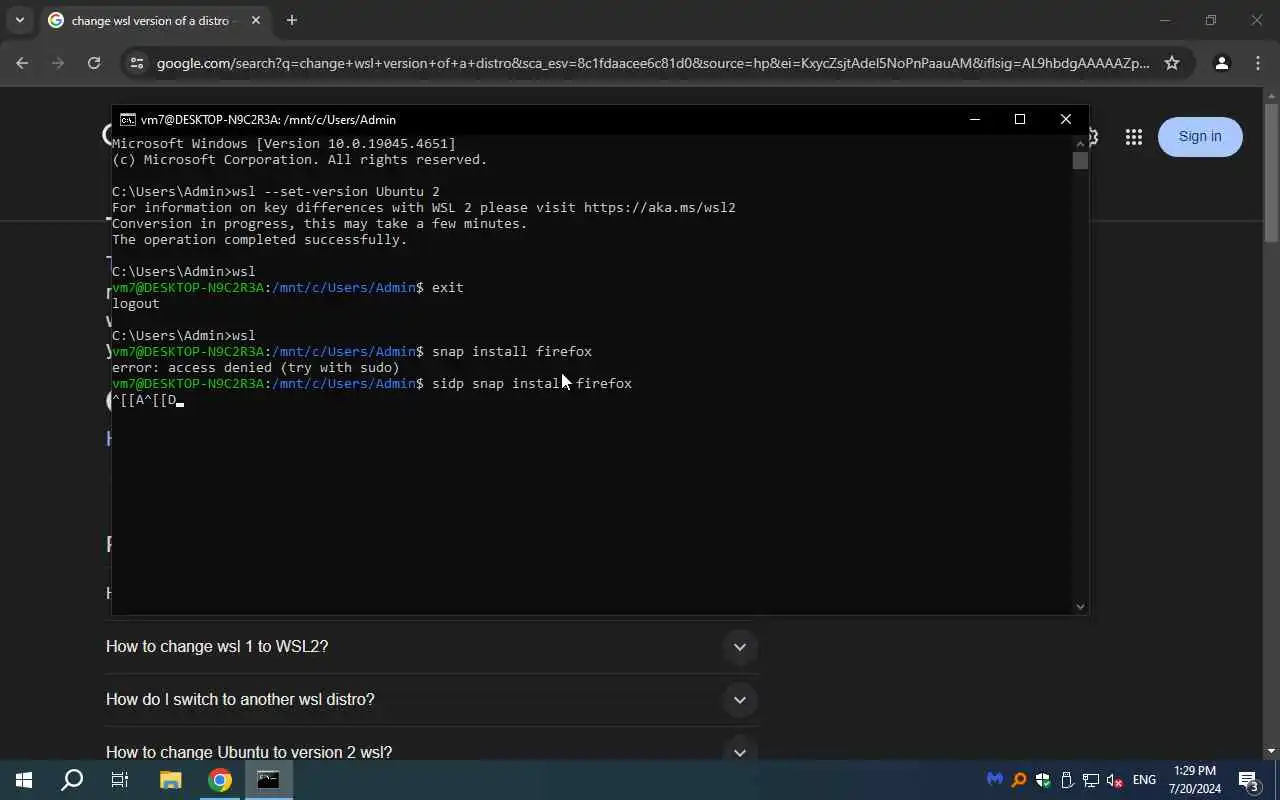Go back in Chrome
The height and width of the screenshot is (800, 1280).
[x=22, y=63]
